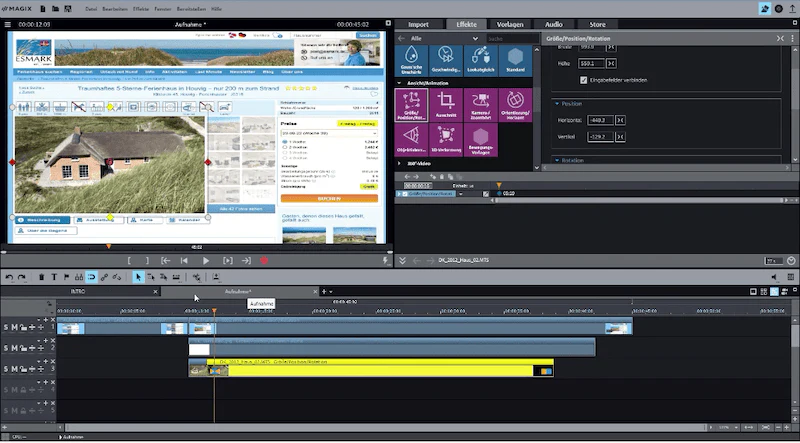
Task: Click the trash delete icon in toolbar
Action: (x=42, y=277)
